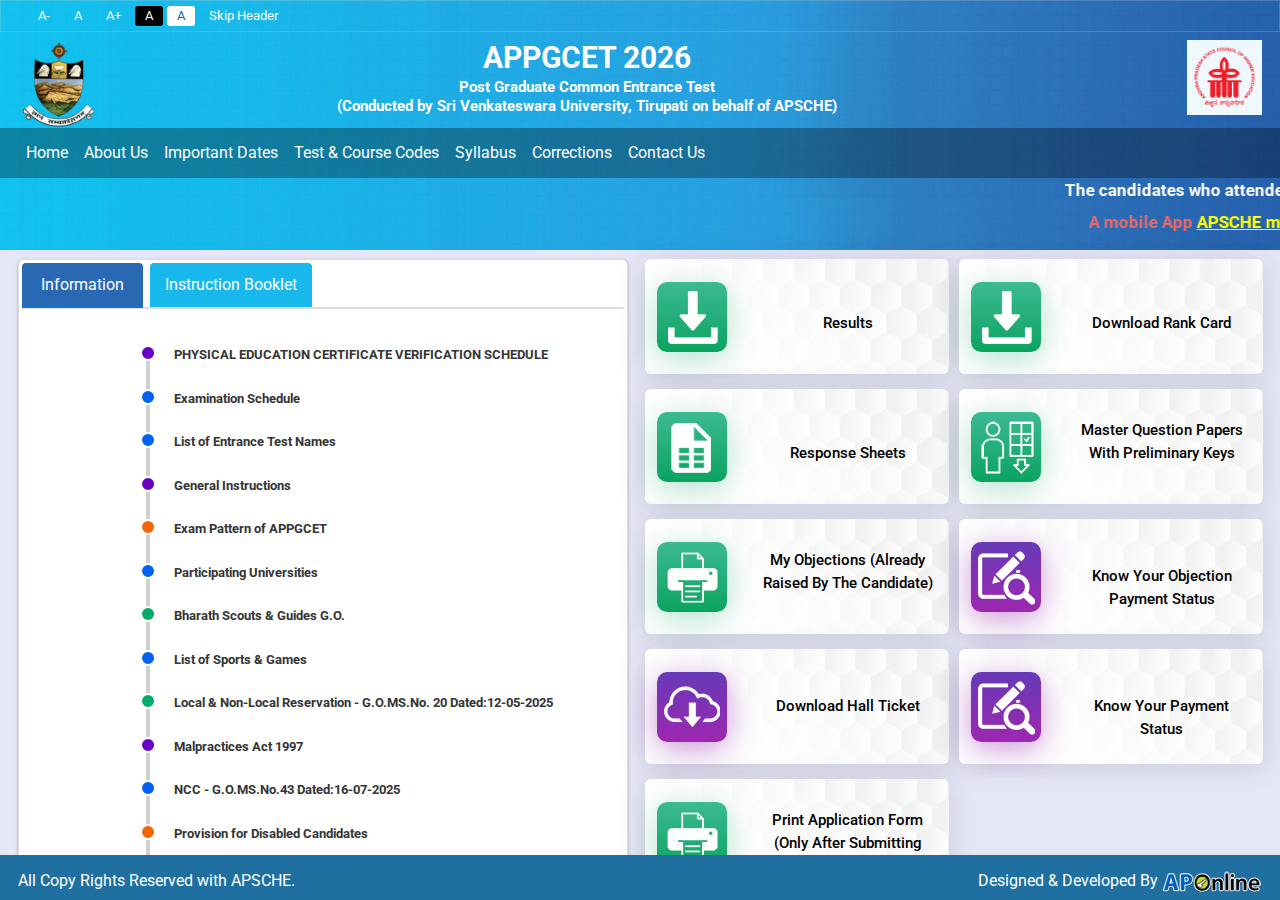Screen dimensions: 1280x900
Task: Click the Results card label
Action: pos(848,323)
